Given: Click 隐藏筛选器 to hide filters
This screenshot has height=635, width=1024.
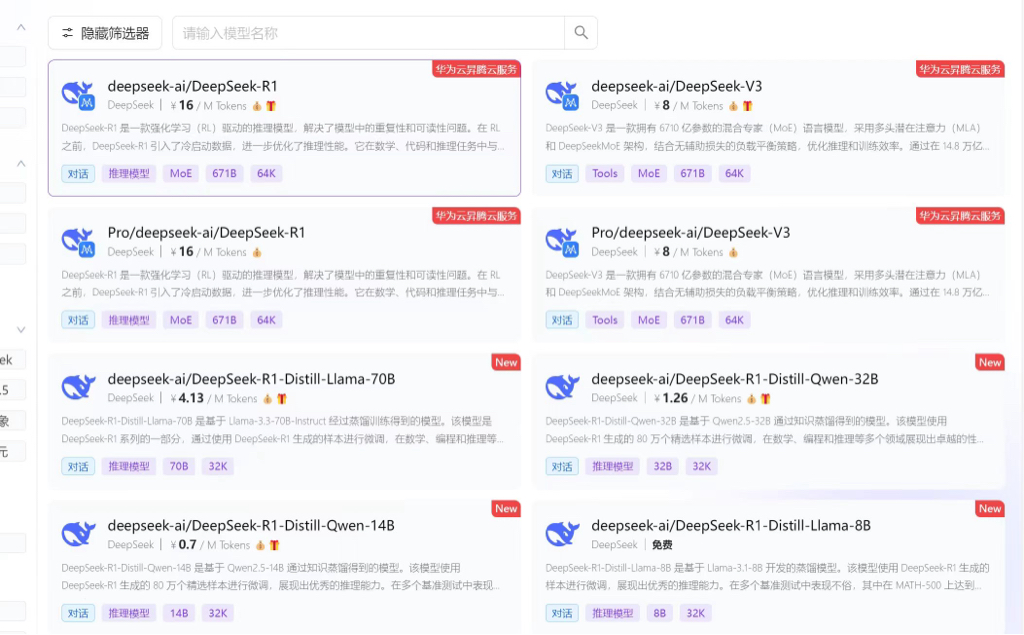Looking at the screenshot, I should point(105,33).
